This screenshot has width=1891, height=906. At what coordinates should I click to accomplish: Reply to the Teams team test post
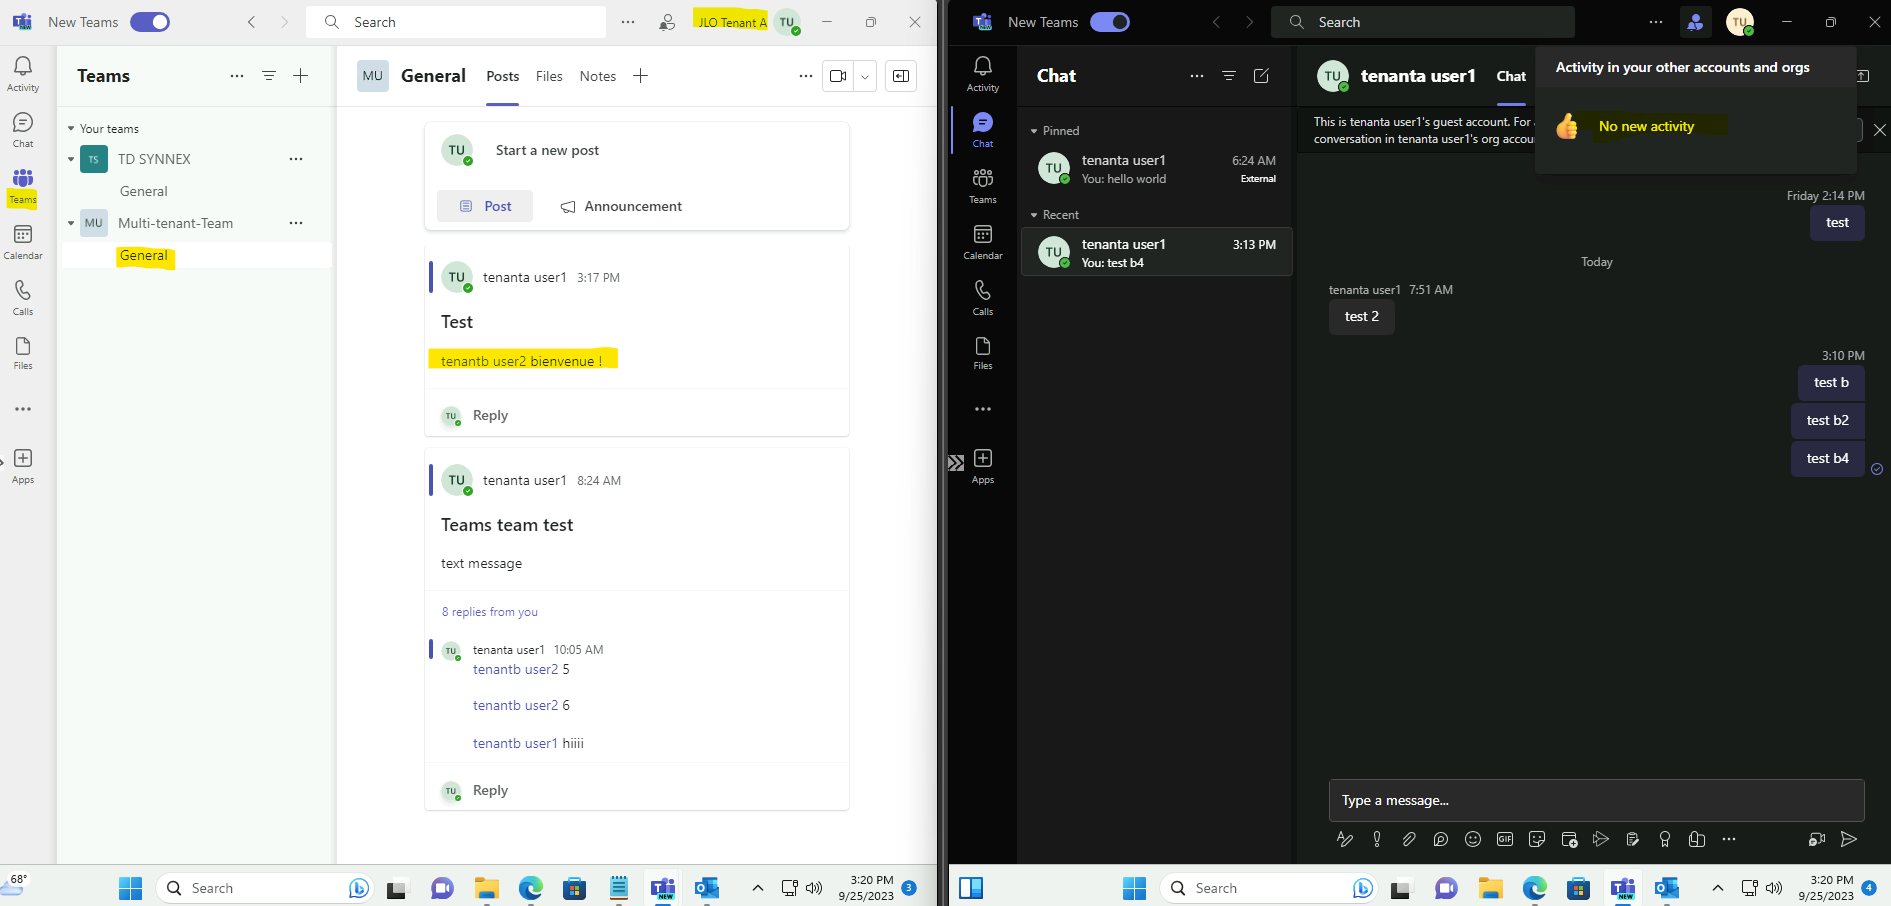[x=490, y=790]
